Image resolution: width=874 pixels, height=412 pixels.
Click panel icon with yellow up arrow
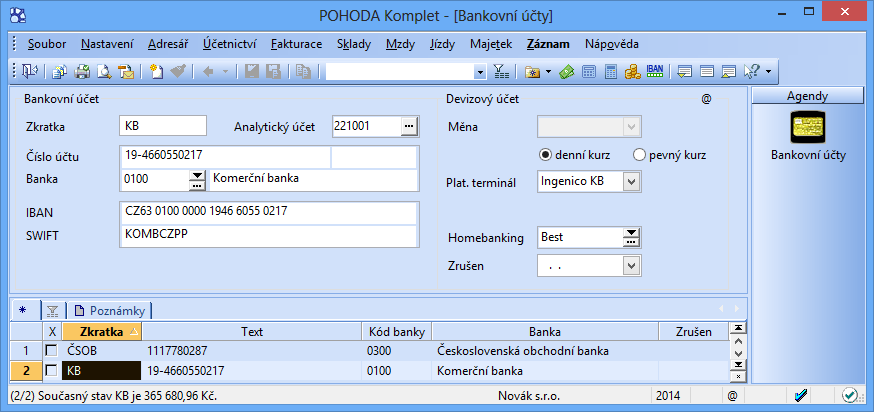[x=729, y=71]
